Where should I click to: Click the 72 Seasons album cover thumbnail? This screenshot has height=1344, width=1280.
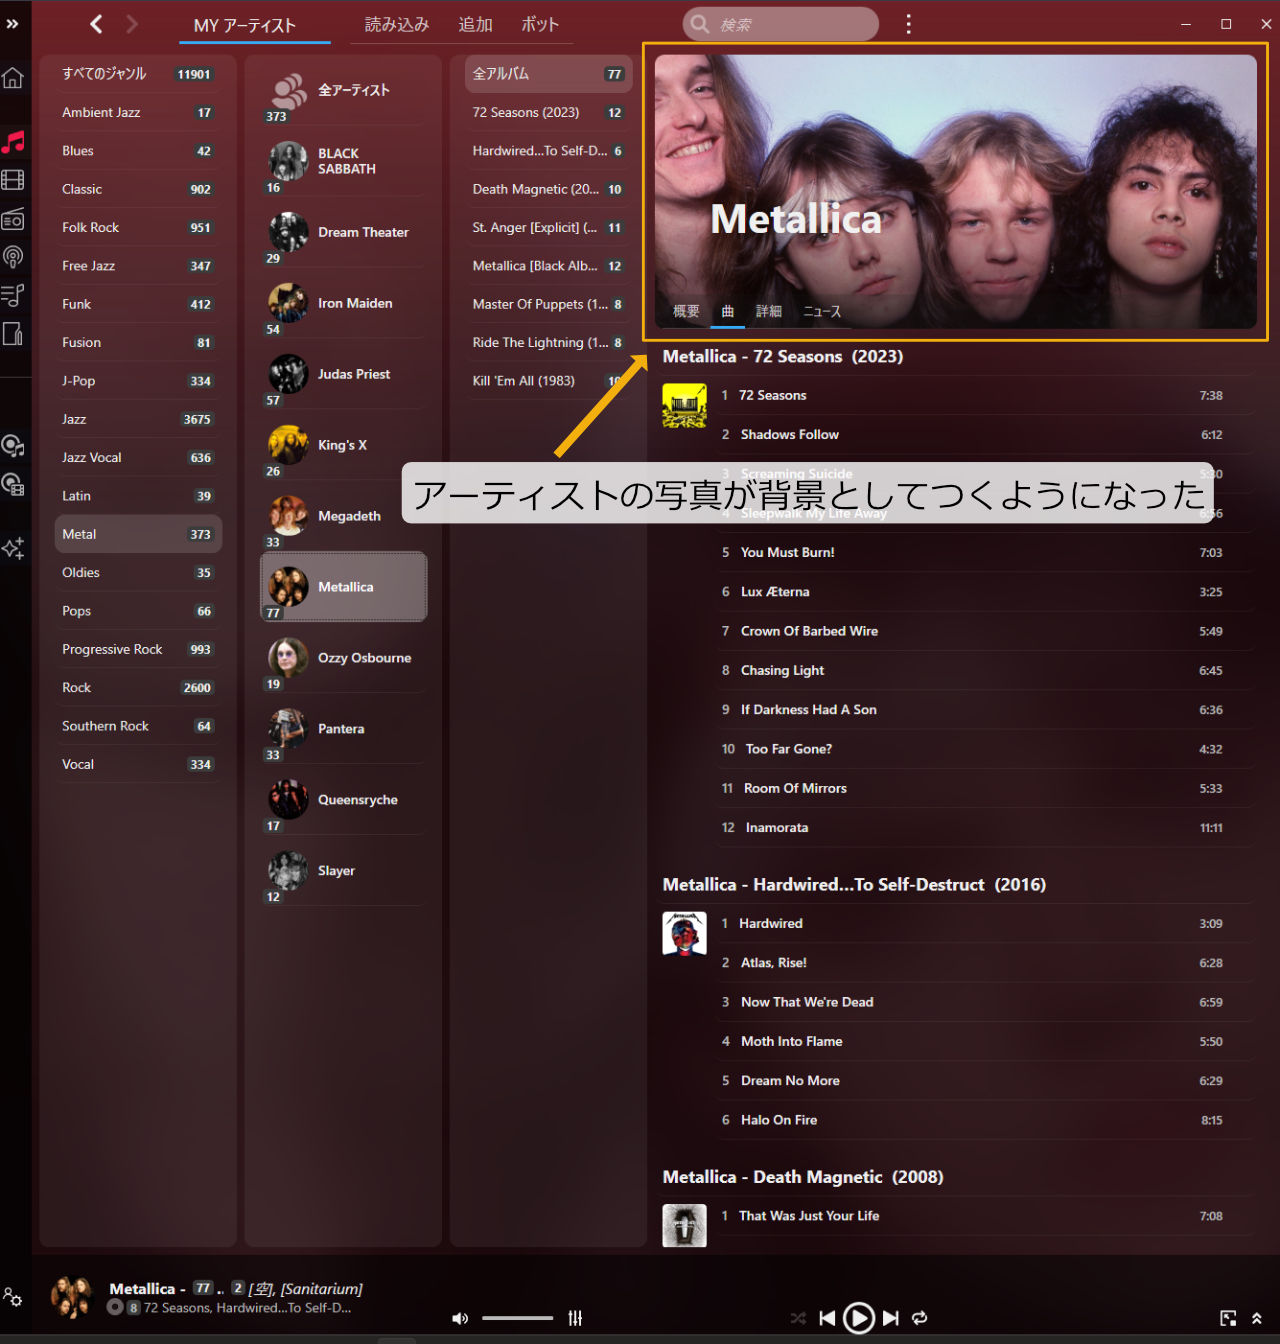(x=685, y=406)
